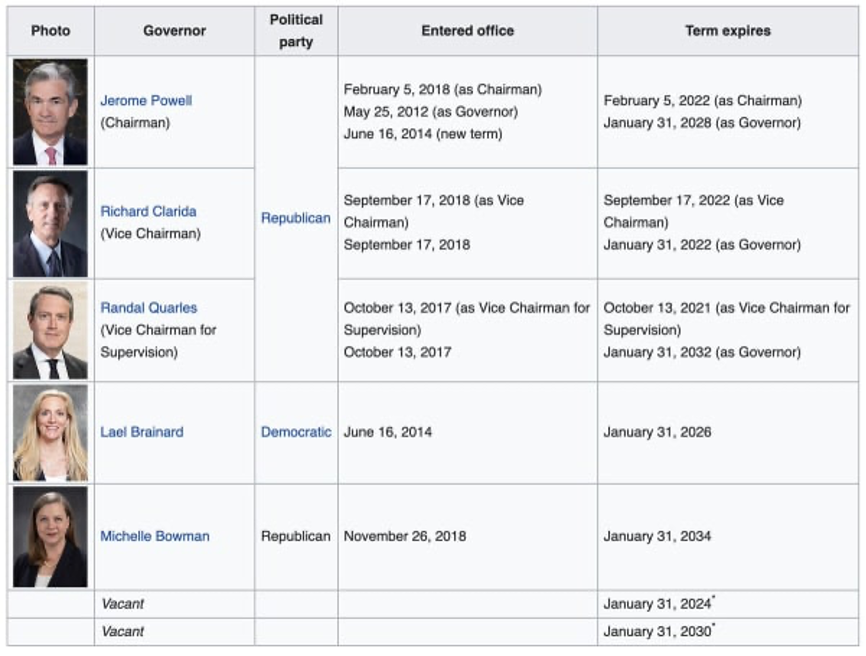The width and height of the screenshot is (866, 656).
Task: Open the Jerome Powell link
Action: [146, 100]
